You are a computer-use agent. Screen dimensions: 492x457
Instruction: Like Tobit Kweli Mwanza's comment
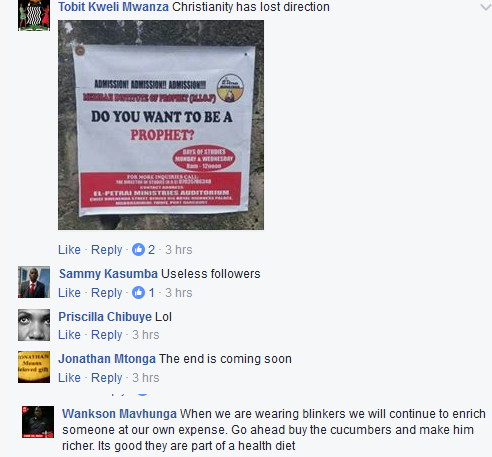[x=69, y=250]
